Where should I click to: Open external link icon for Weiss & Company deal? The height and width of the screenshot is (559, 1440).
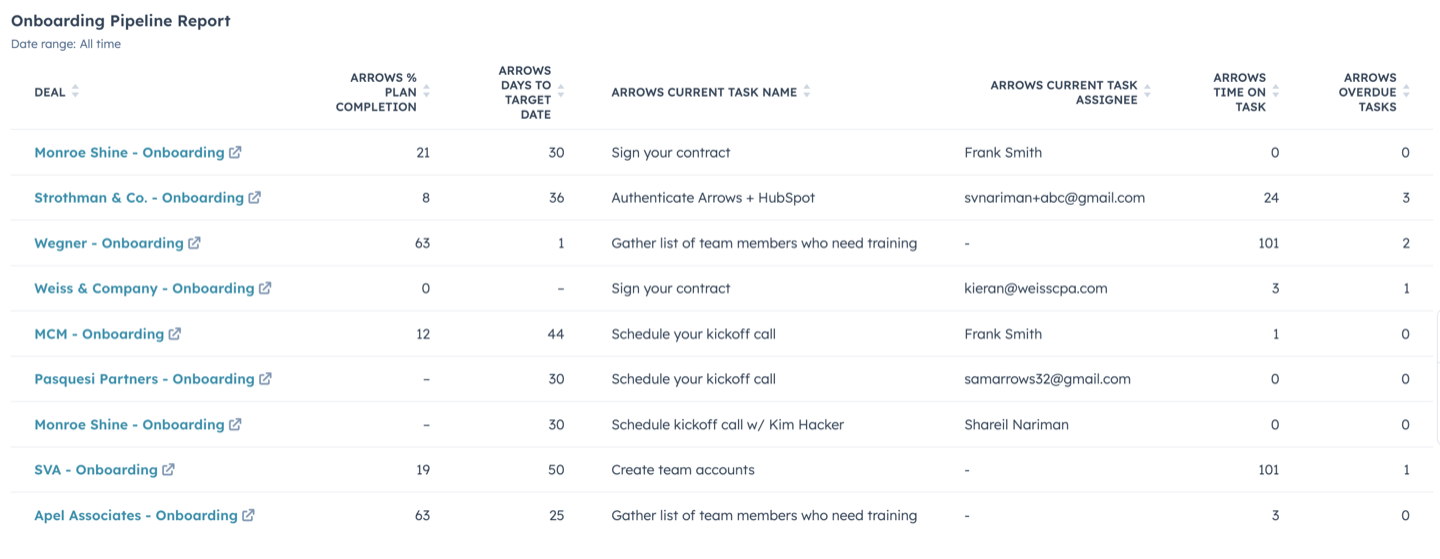coord(265,288)
